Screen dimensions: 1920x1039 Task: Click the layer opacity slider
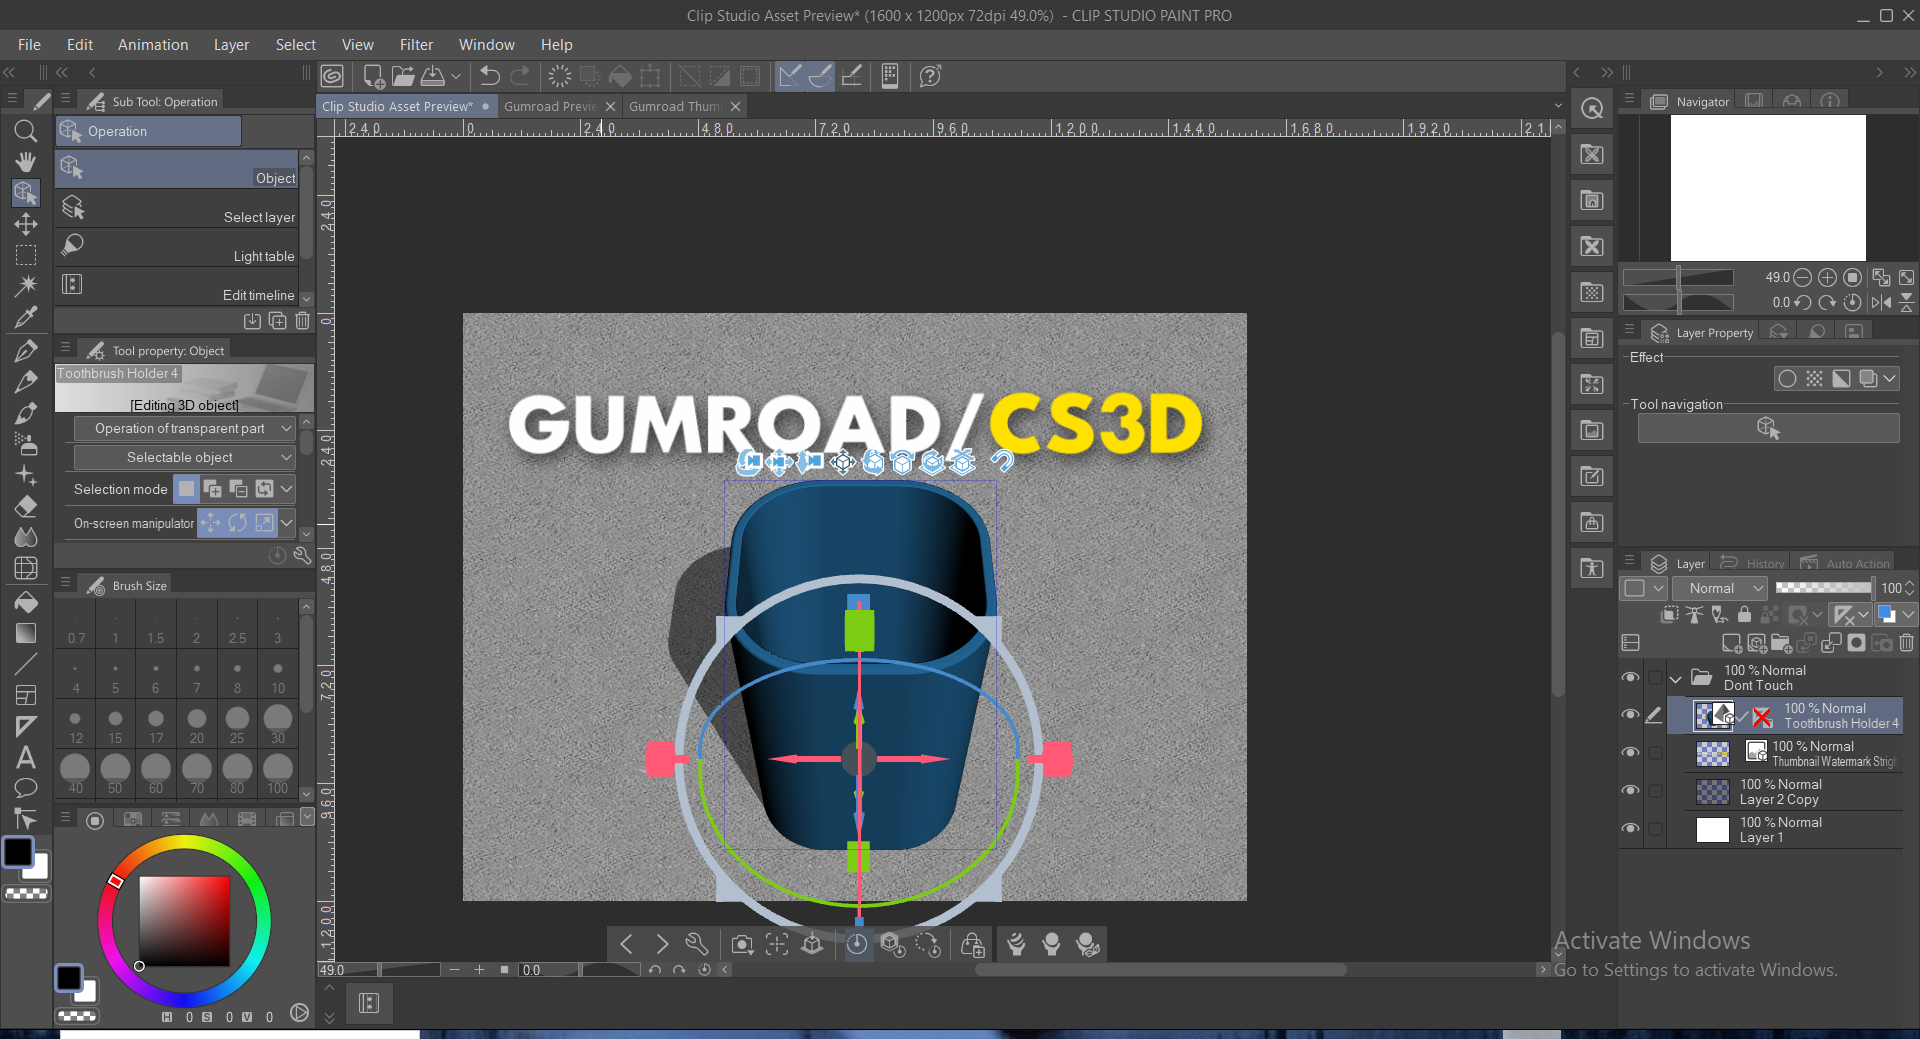(x=1824, y=588)
